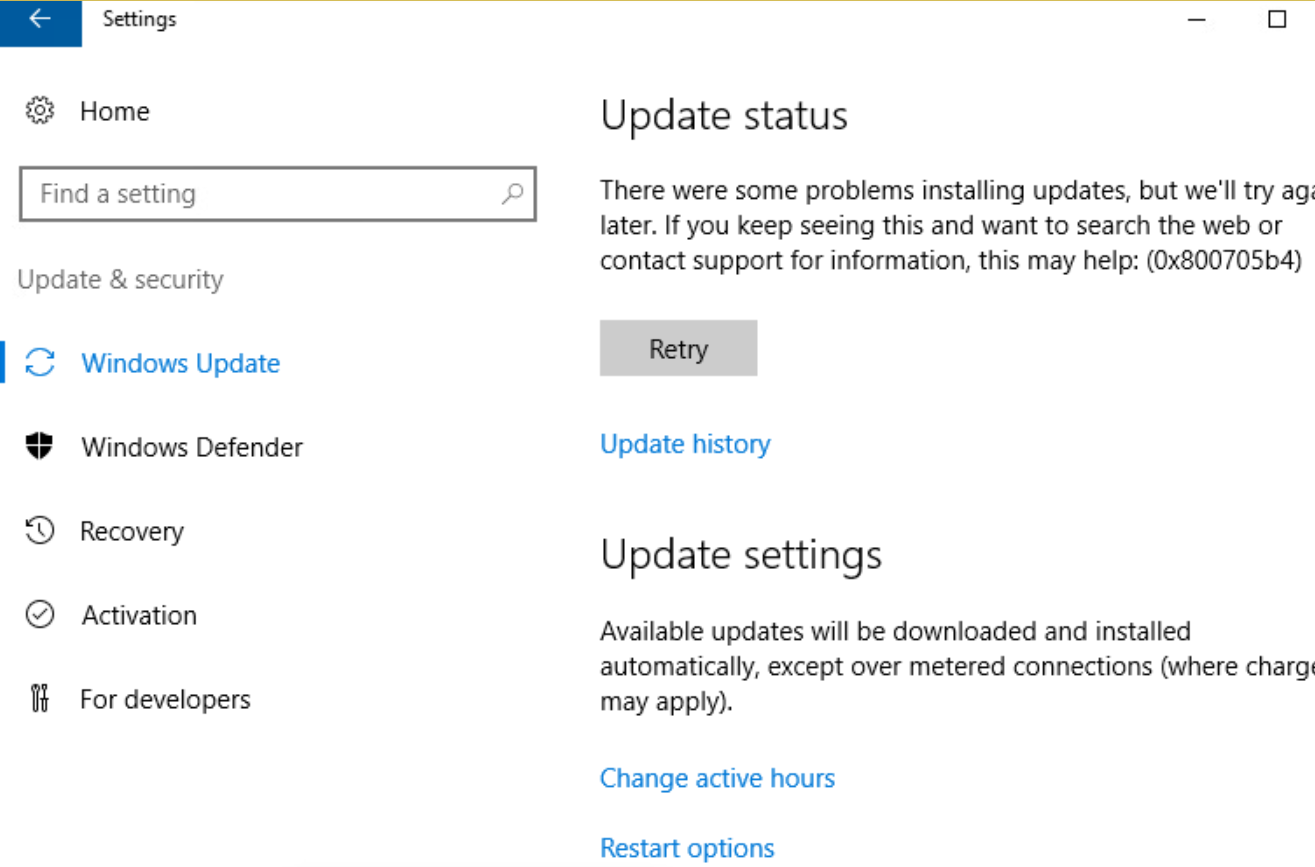Click the Activation checkmark circle icon
Image resolution: width=1315 pixels, height=867 pixels.
click(40, 614)
